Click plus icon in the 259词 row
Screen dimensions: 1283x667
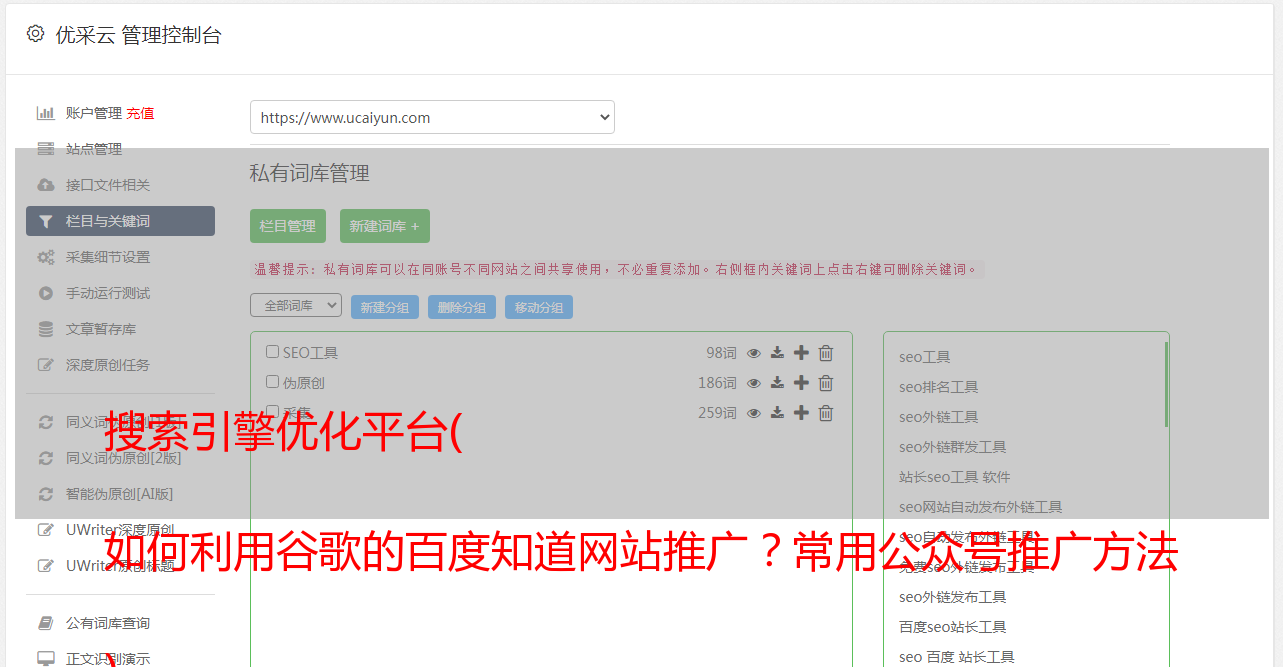click(x=801, y=413)
